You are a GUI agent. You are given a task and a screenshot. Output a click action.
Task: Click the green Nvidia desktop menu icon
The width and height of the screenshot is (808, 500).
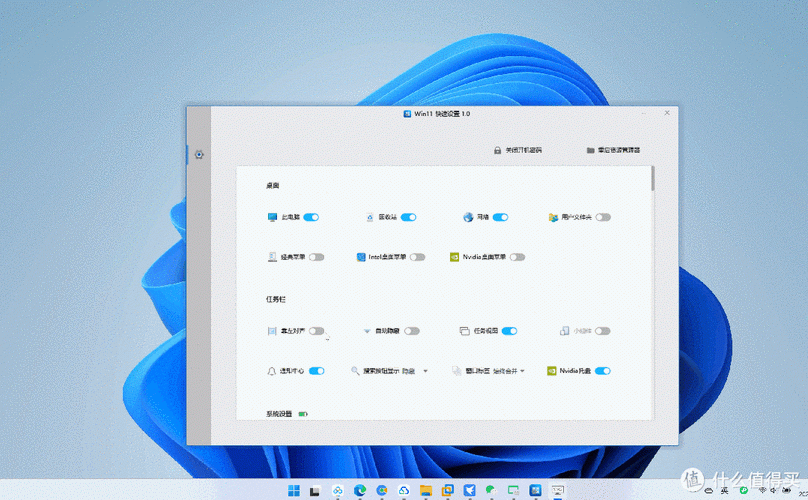coord(455,257)
